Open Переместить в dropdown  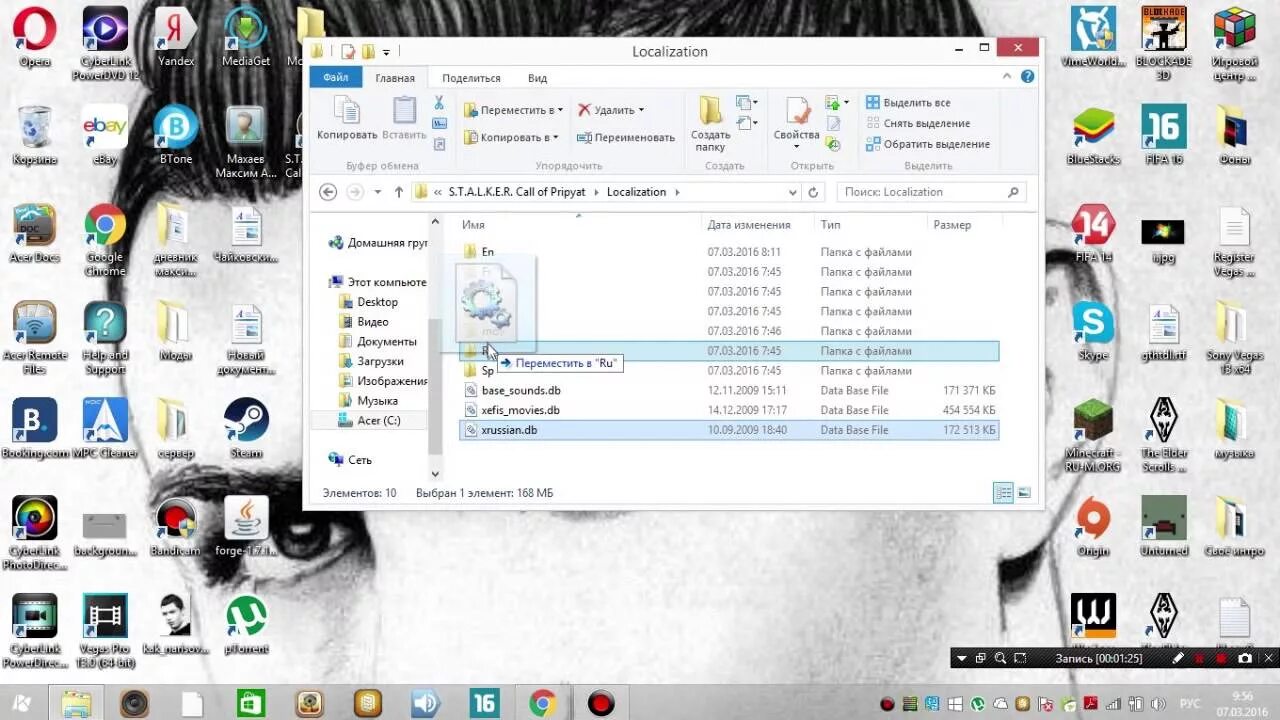513,110
